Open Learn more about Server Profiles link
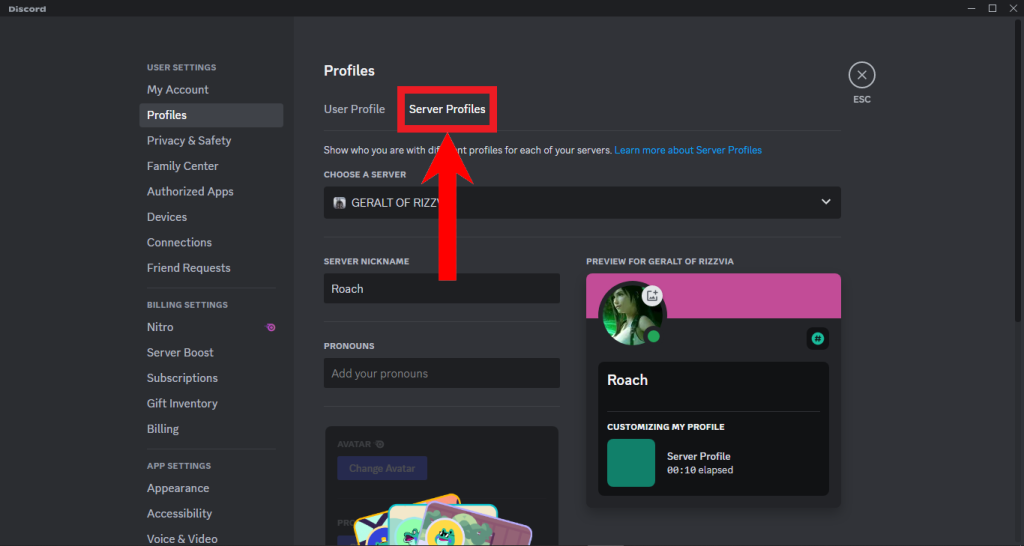Screen dimensions: 1024x546 click(x=688, y=150)
